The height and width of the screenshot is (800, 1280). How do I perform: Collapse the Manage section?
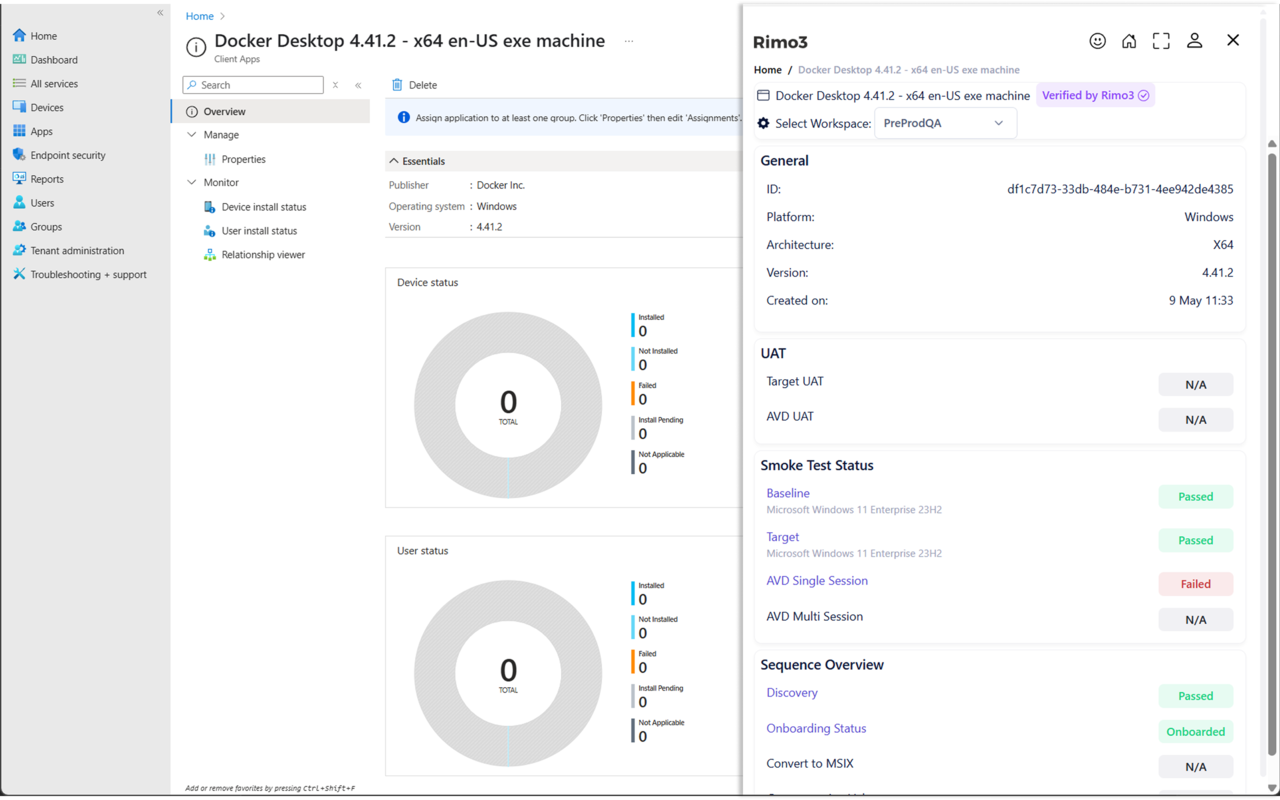[192, 135]
